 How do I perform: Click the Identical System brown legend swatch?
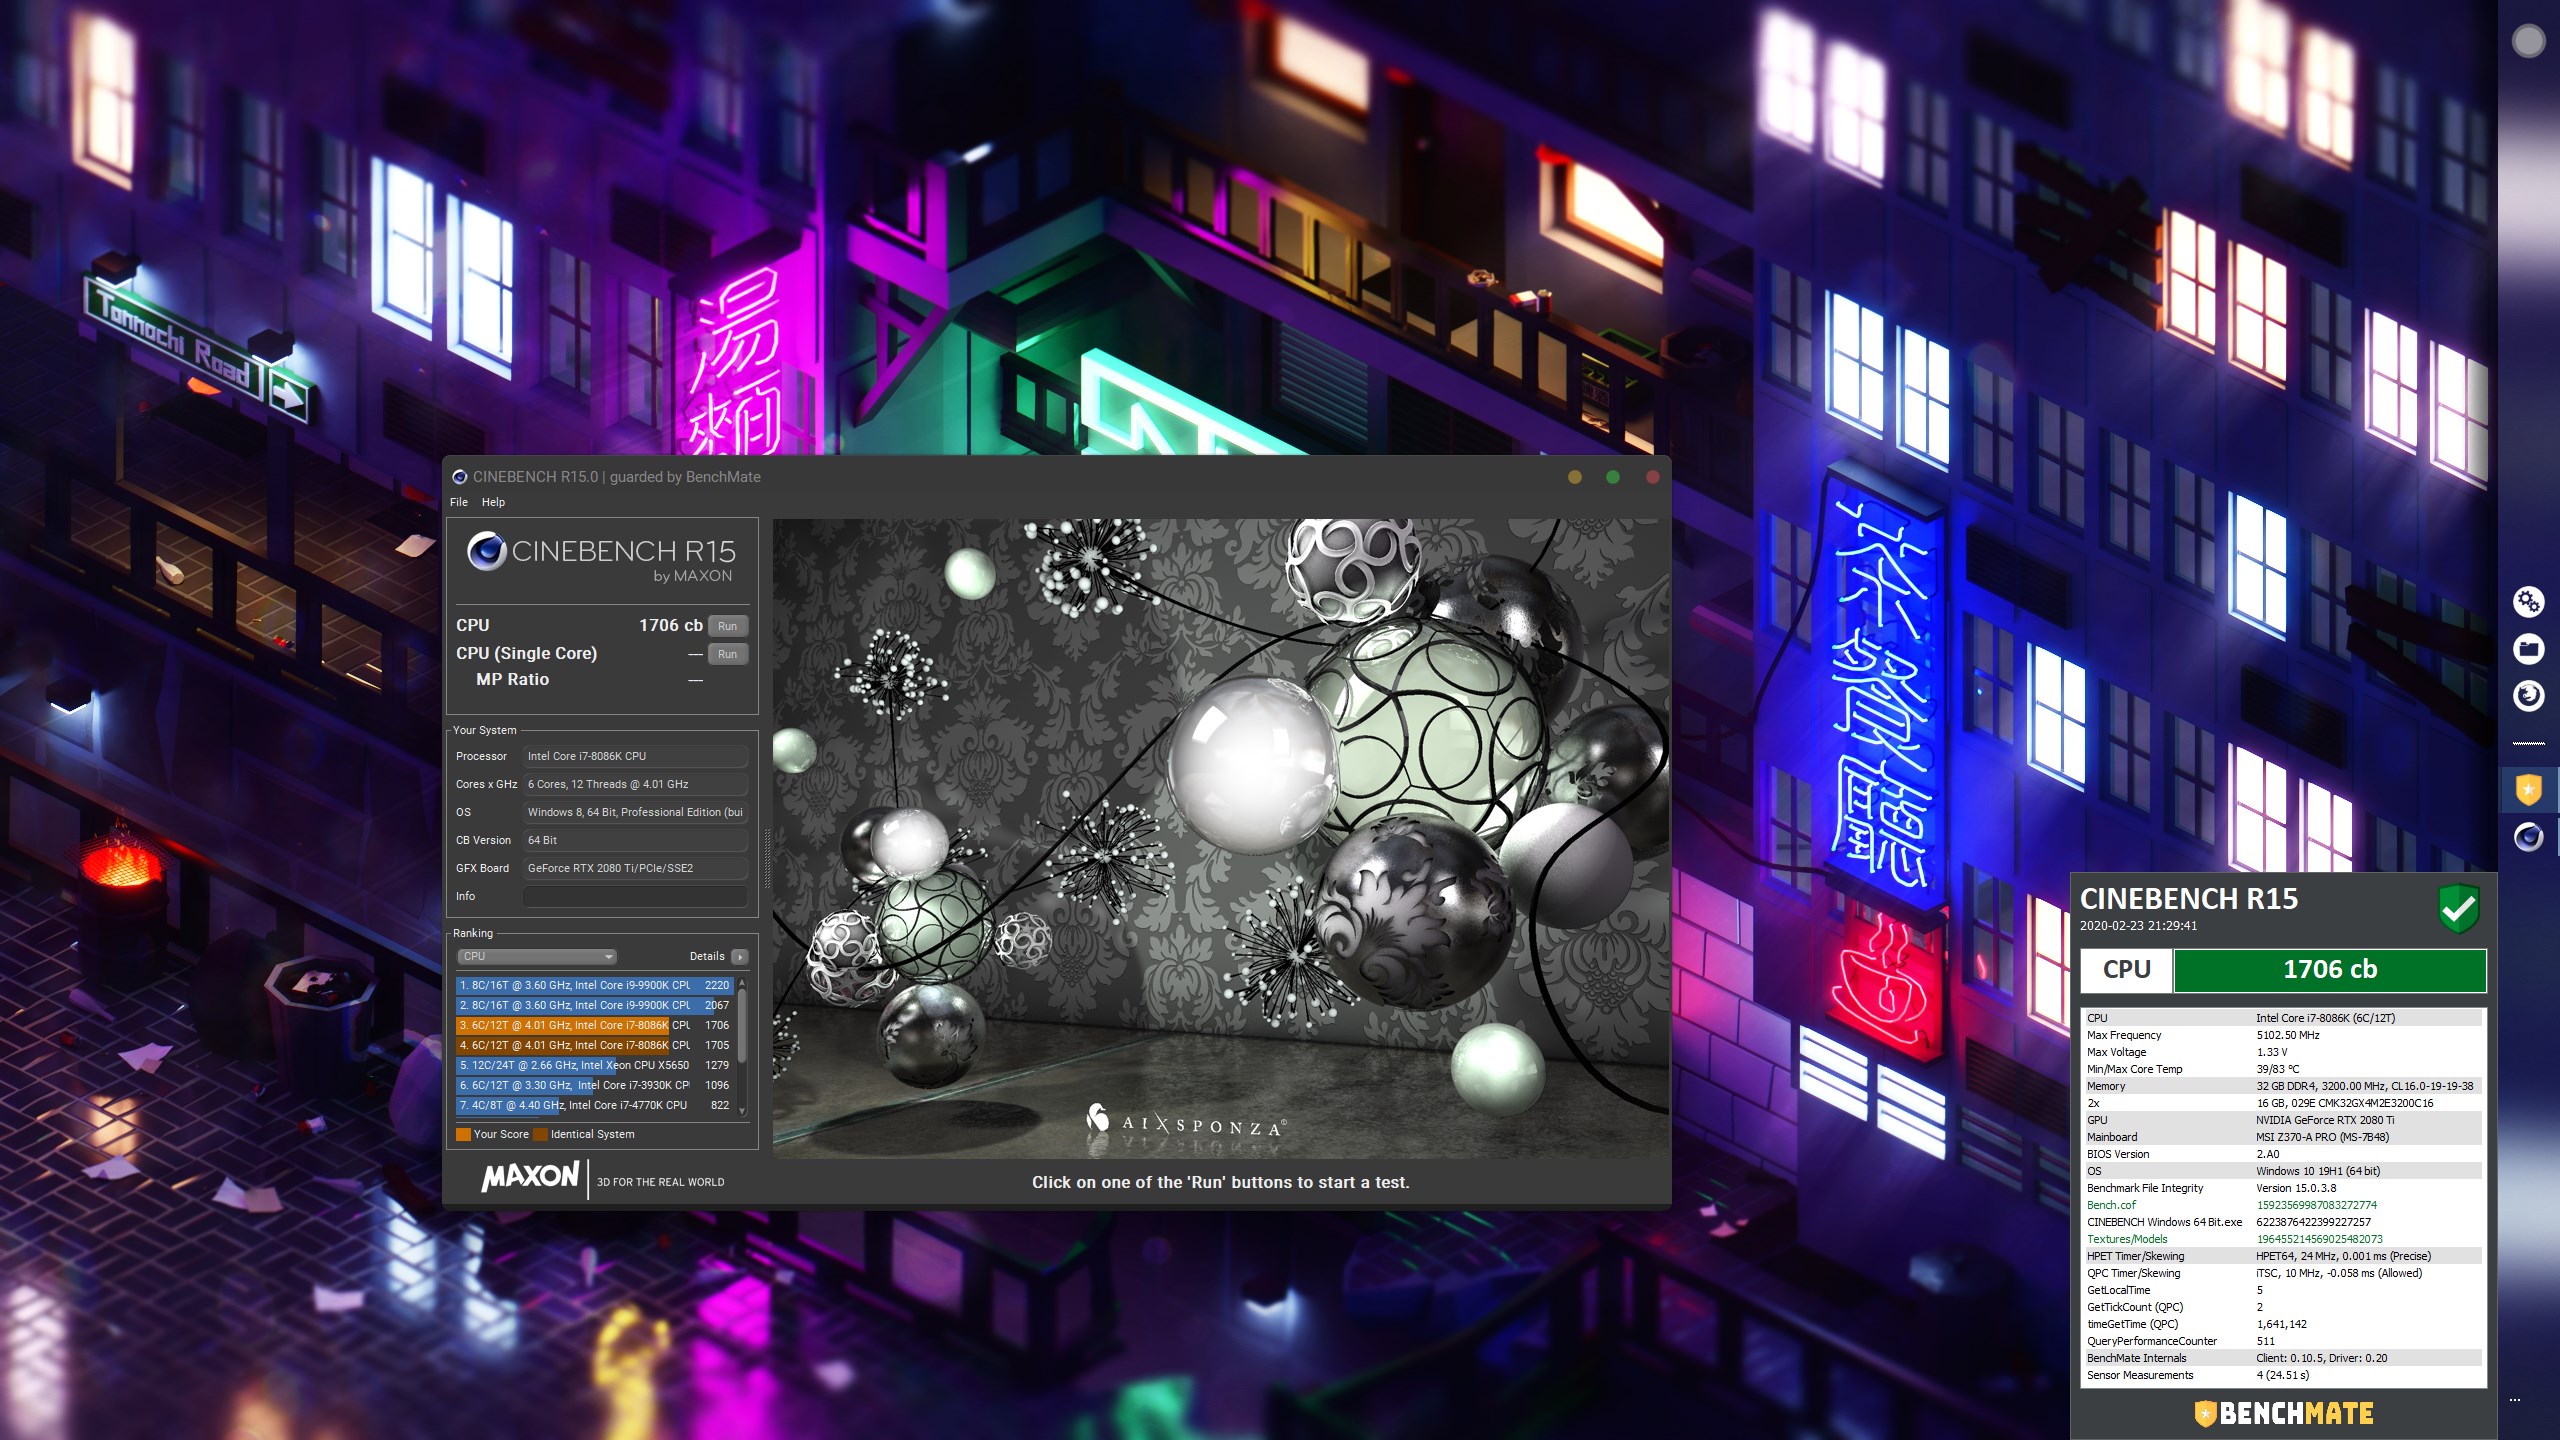point(540,1134)
